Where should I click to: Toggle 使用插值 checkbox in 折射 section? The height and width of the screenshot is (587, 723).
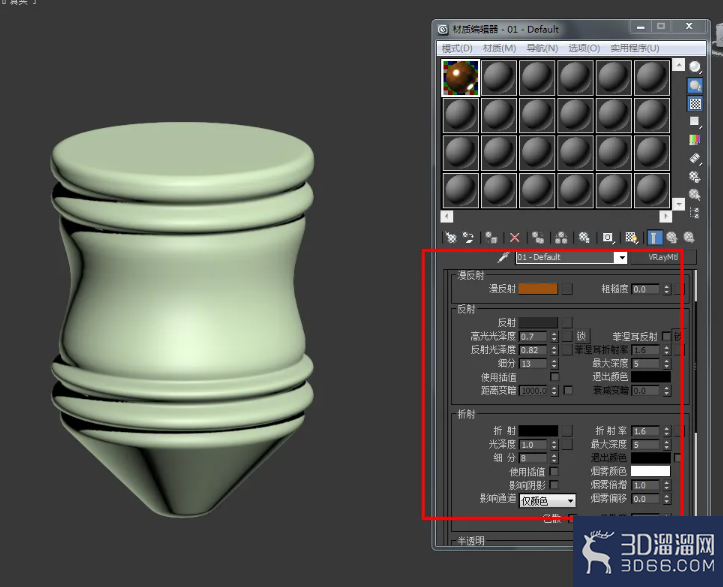pyautogui.click(x=554, y=472)
